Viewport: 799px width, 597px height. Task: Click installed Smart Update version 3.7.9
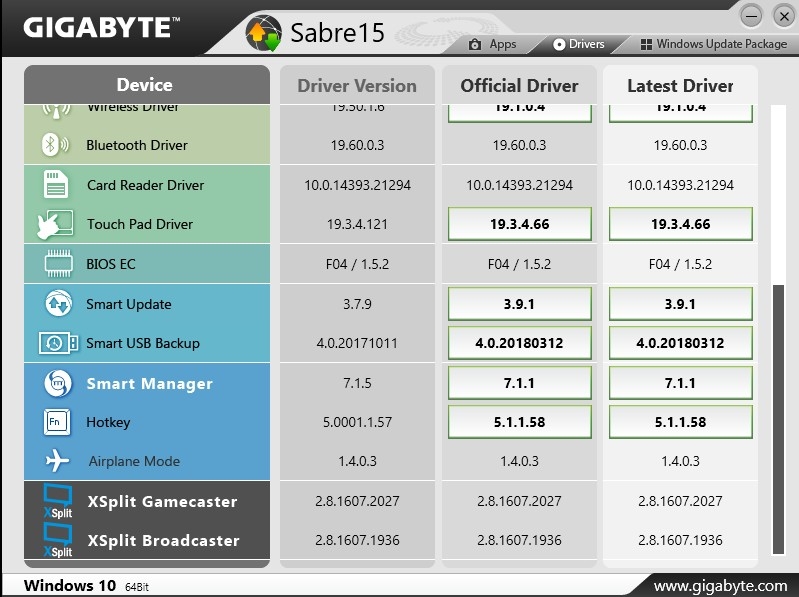tap(357, 304)
